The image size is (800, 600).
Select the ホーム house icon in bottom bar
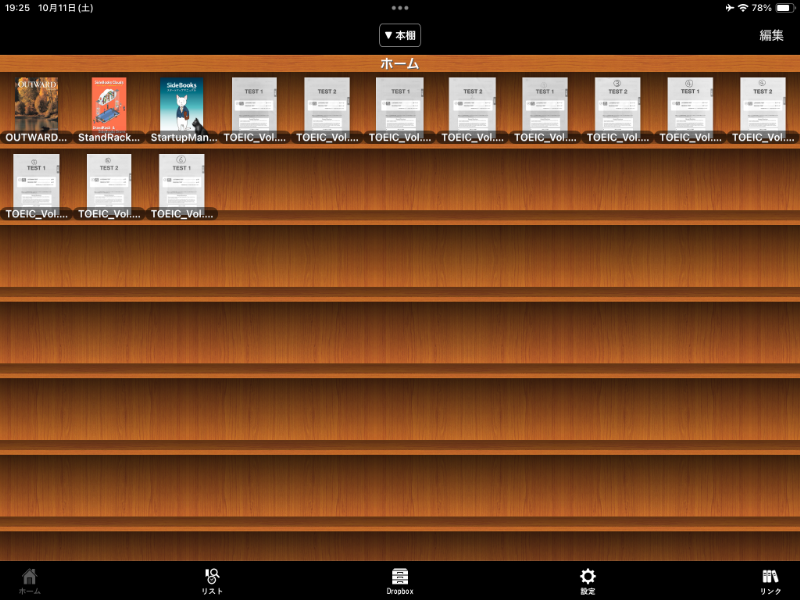30,577
